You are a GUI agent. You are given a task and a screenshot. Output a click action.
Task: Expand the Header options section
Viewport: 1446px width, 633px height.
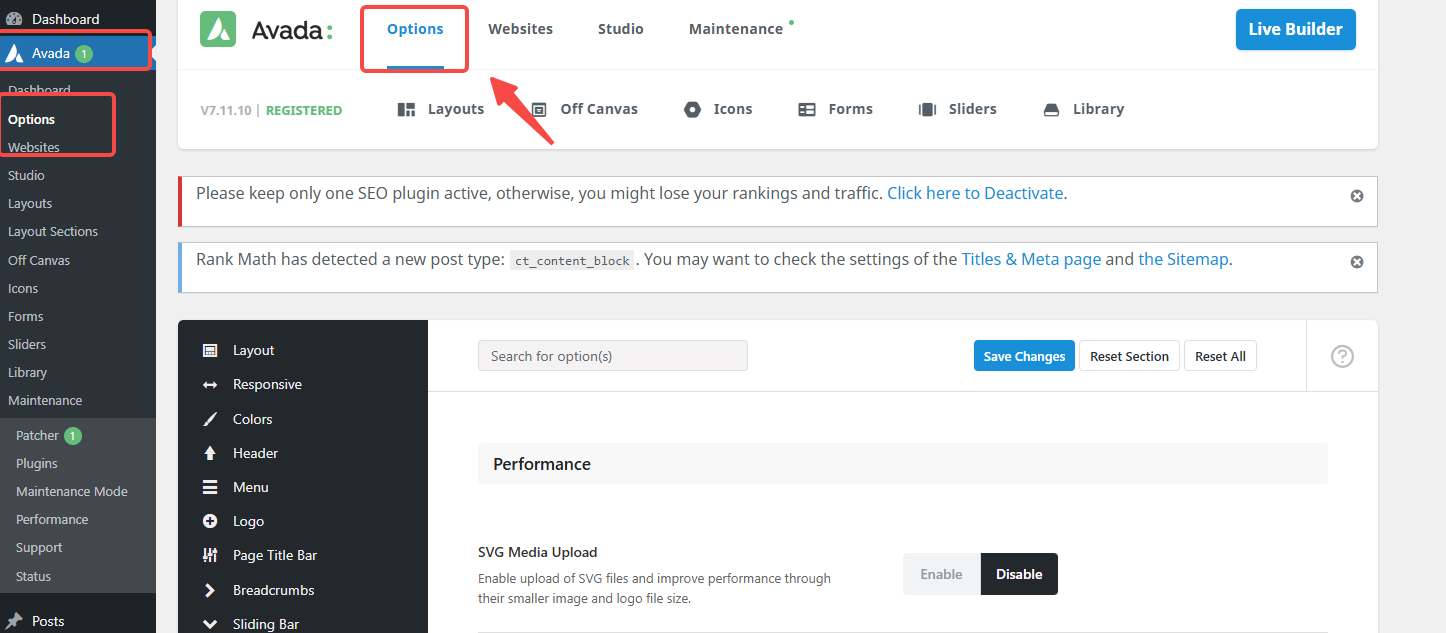(255, 453)
